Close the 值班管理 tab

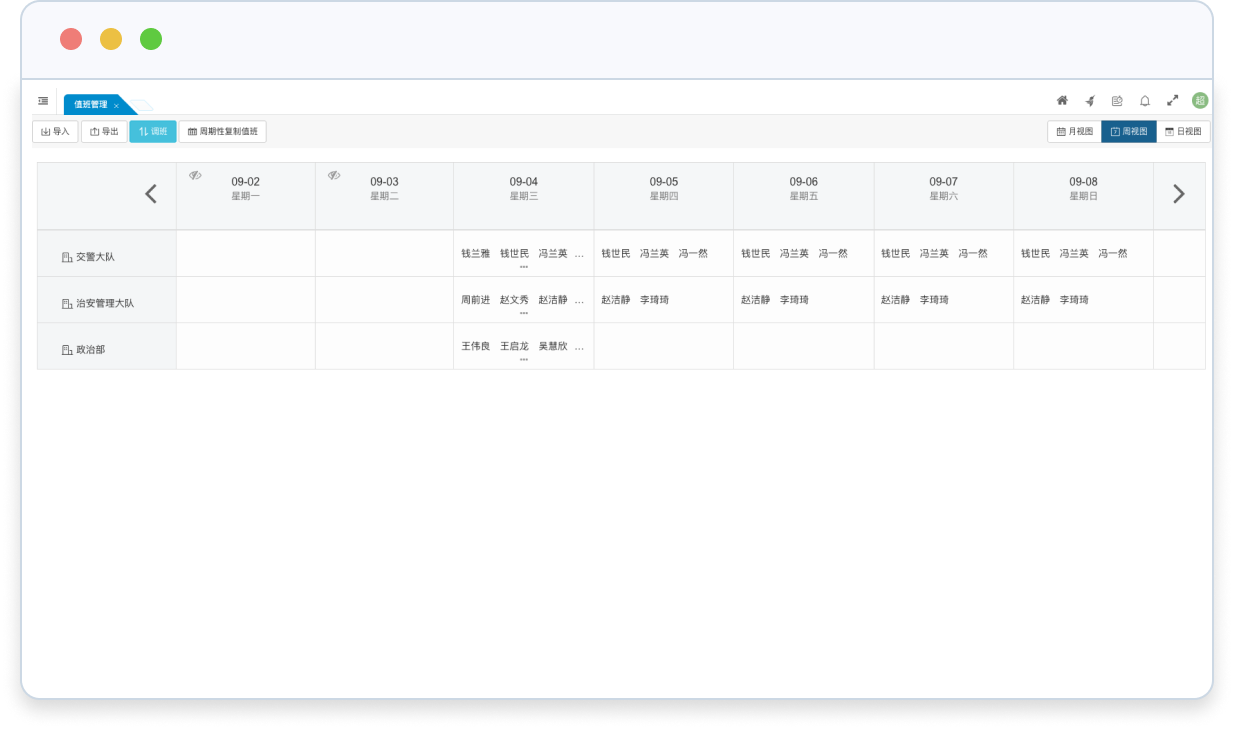click(117, 106)
